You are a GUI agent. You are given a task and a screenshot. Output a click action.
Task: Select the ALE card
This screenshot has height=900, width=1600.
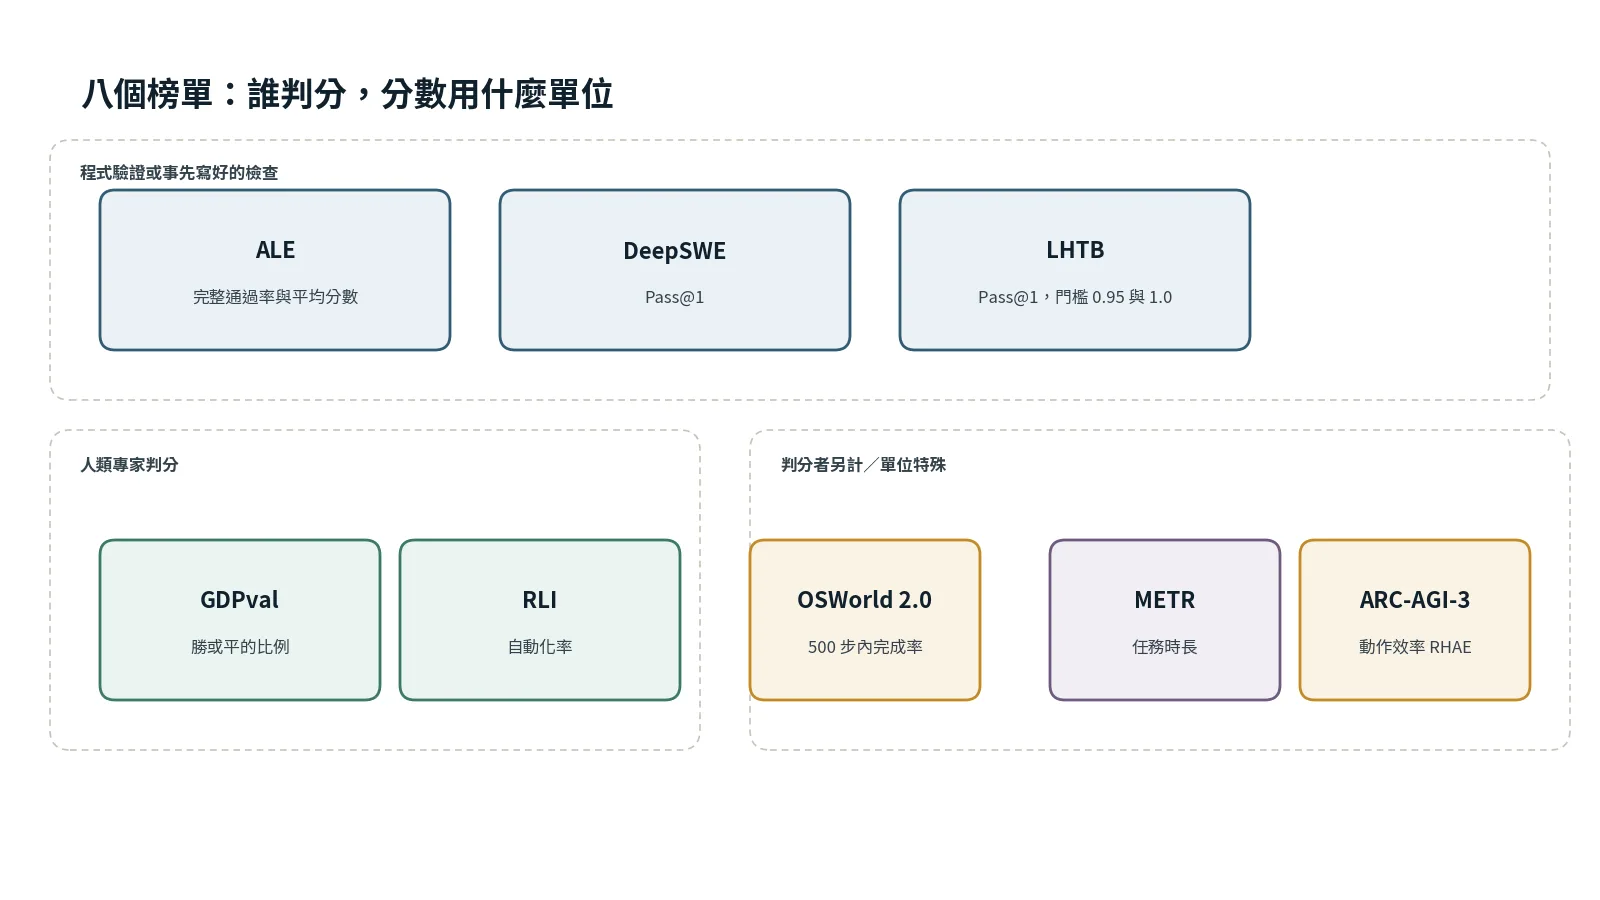coord(275,270)
